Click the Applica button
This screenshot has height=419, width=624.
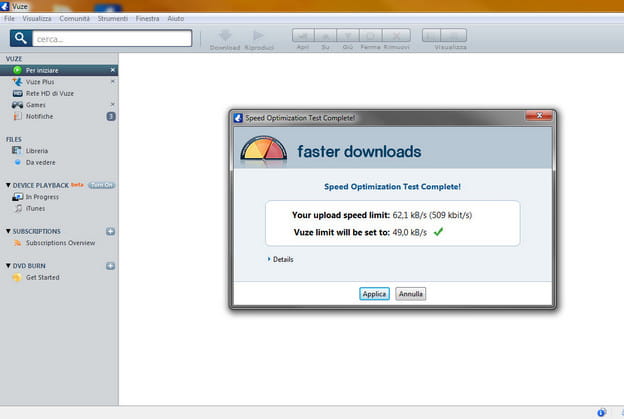374,294
